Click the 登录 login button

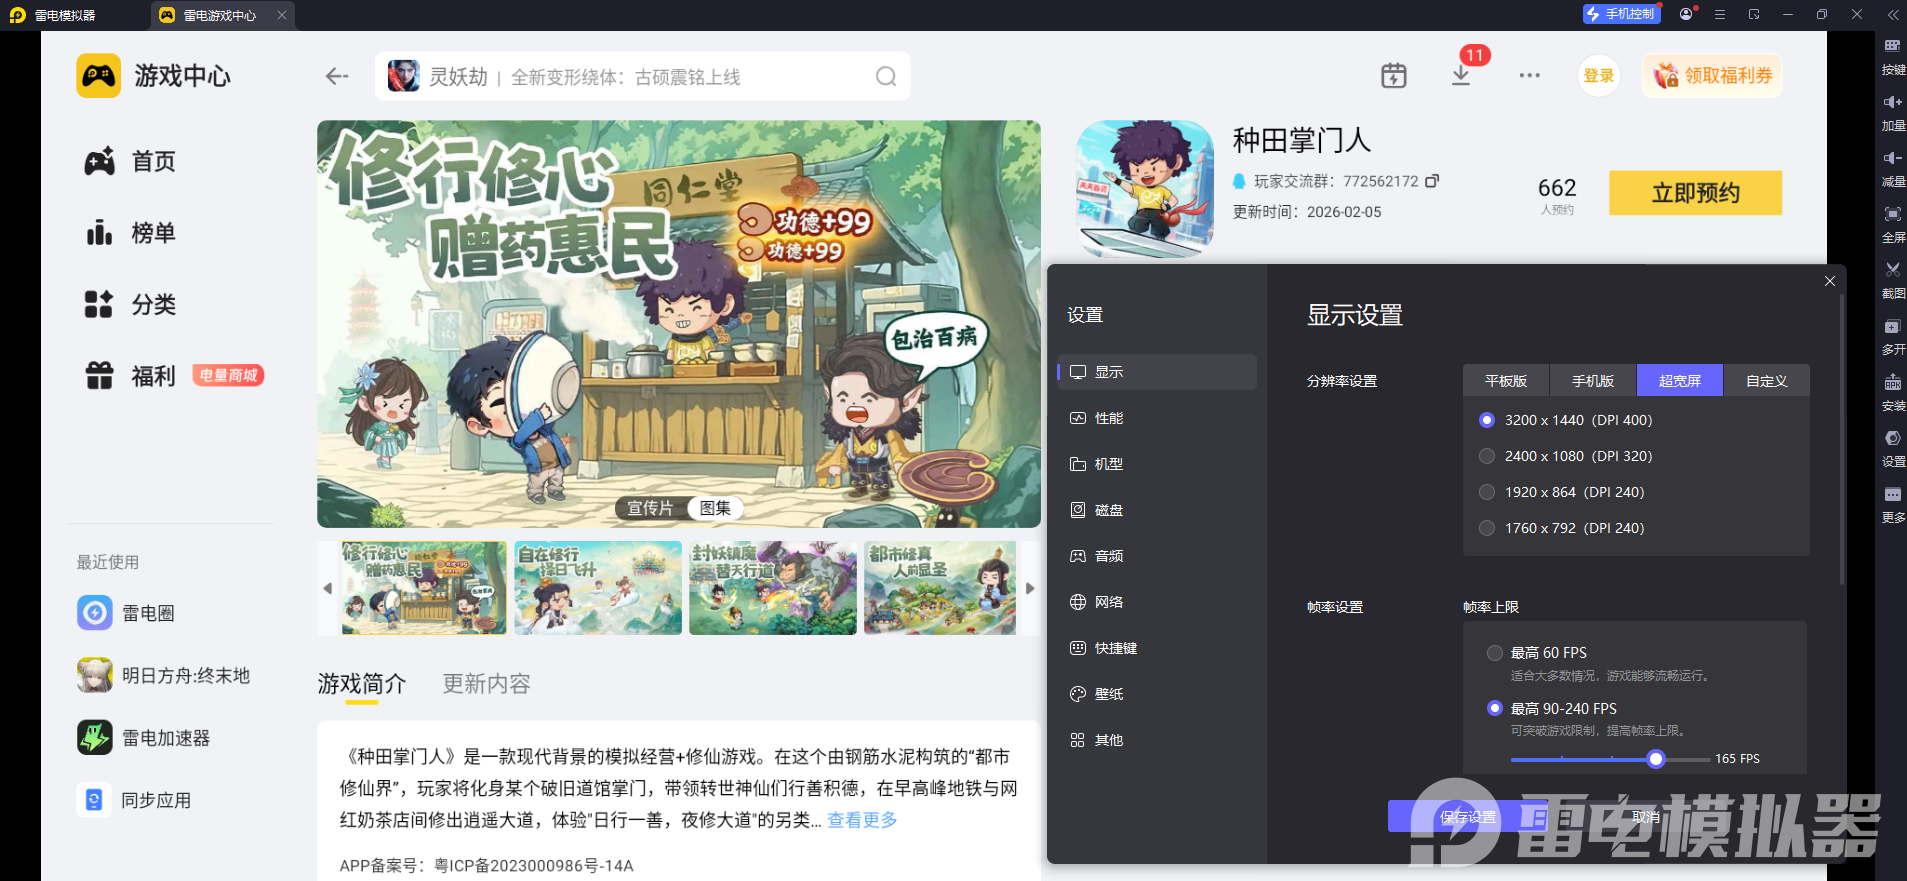1598,76
